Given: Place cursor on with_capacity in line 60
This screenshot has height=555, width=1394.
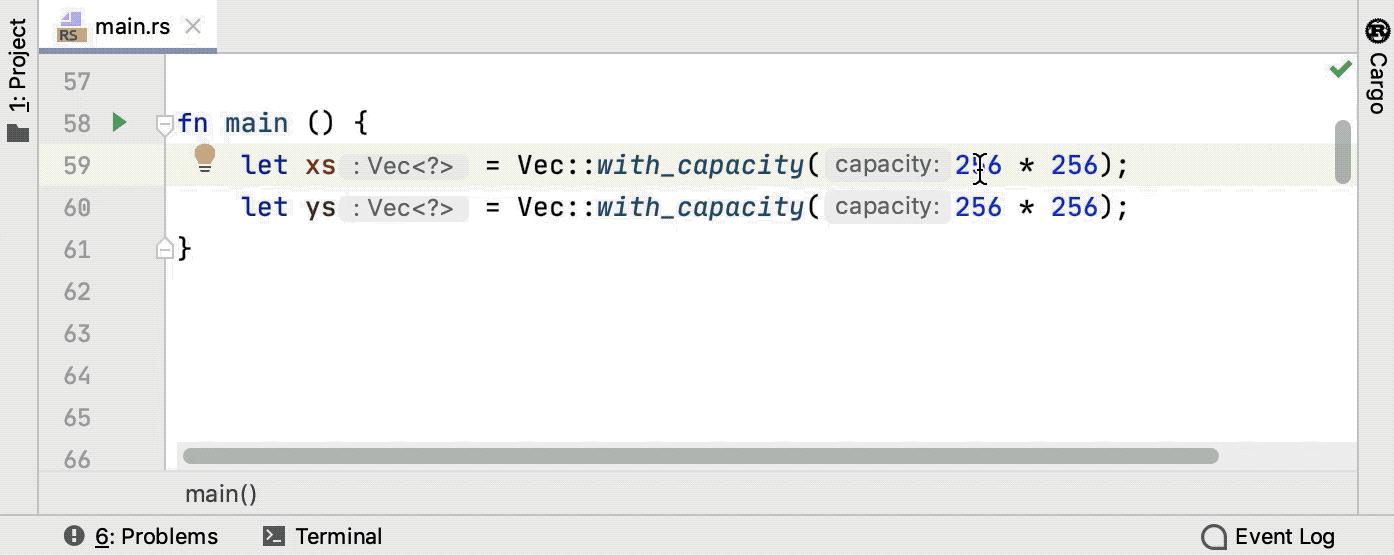Looking at the screenshot, I should (700, 207).
